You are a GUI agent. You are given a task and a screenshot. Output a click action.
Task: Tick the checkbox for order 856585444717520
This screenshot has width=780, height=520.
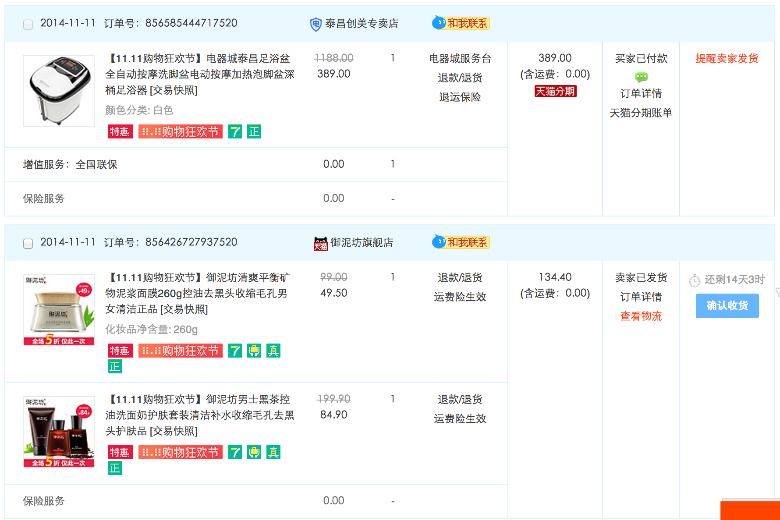click(28, 24)
